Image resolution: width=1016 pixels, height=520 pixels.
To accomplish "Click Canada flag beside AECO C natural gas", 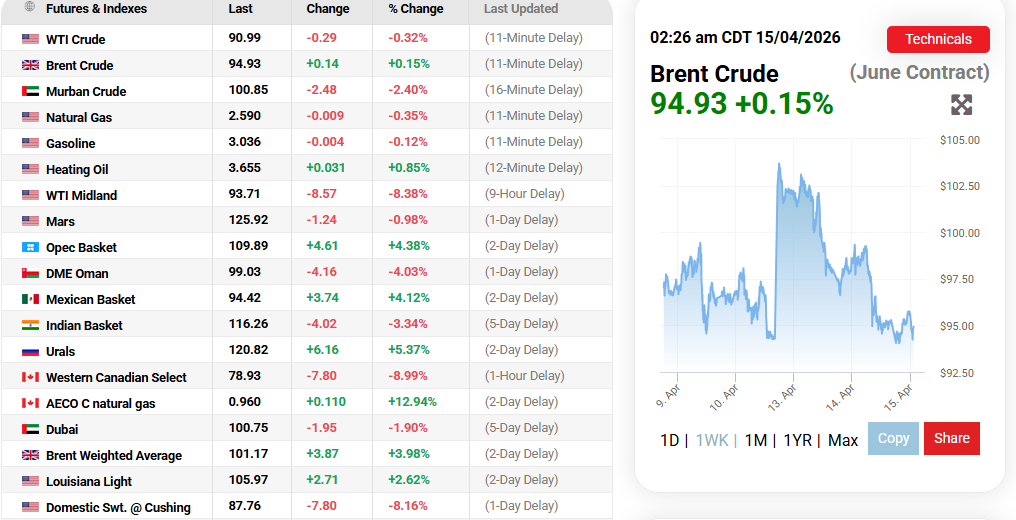I will [30, 403].
